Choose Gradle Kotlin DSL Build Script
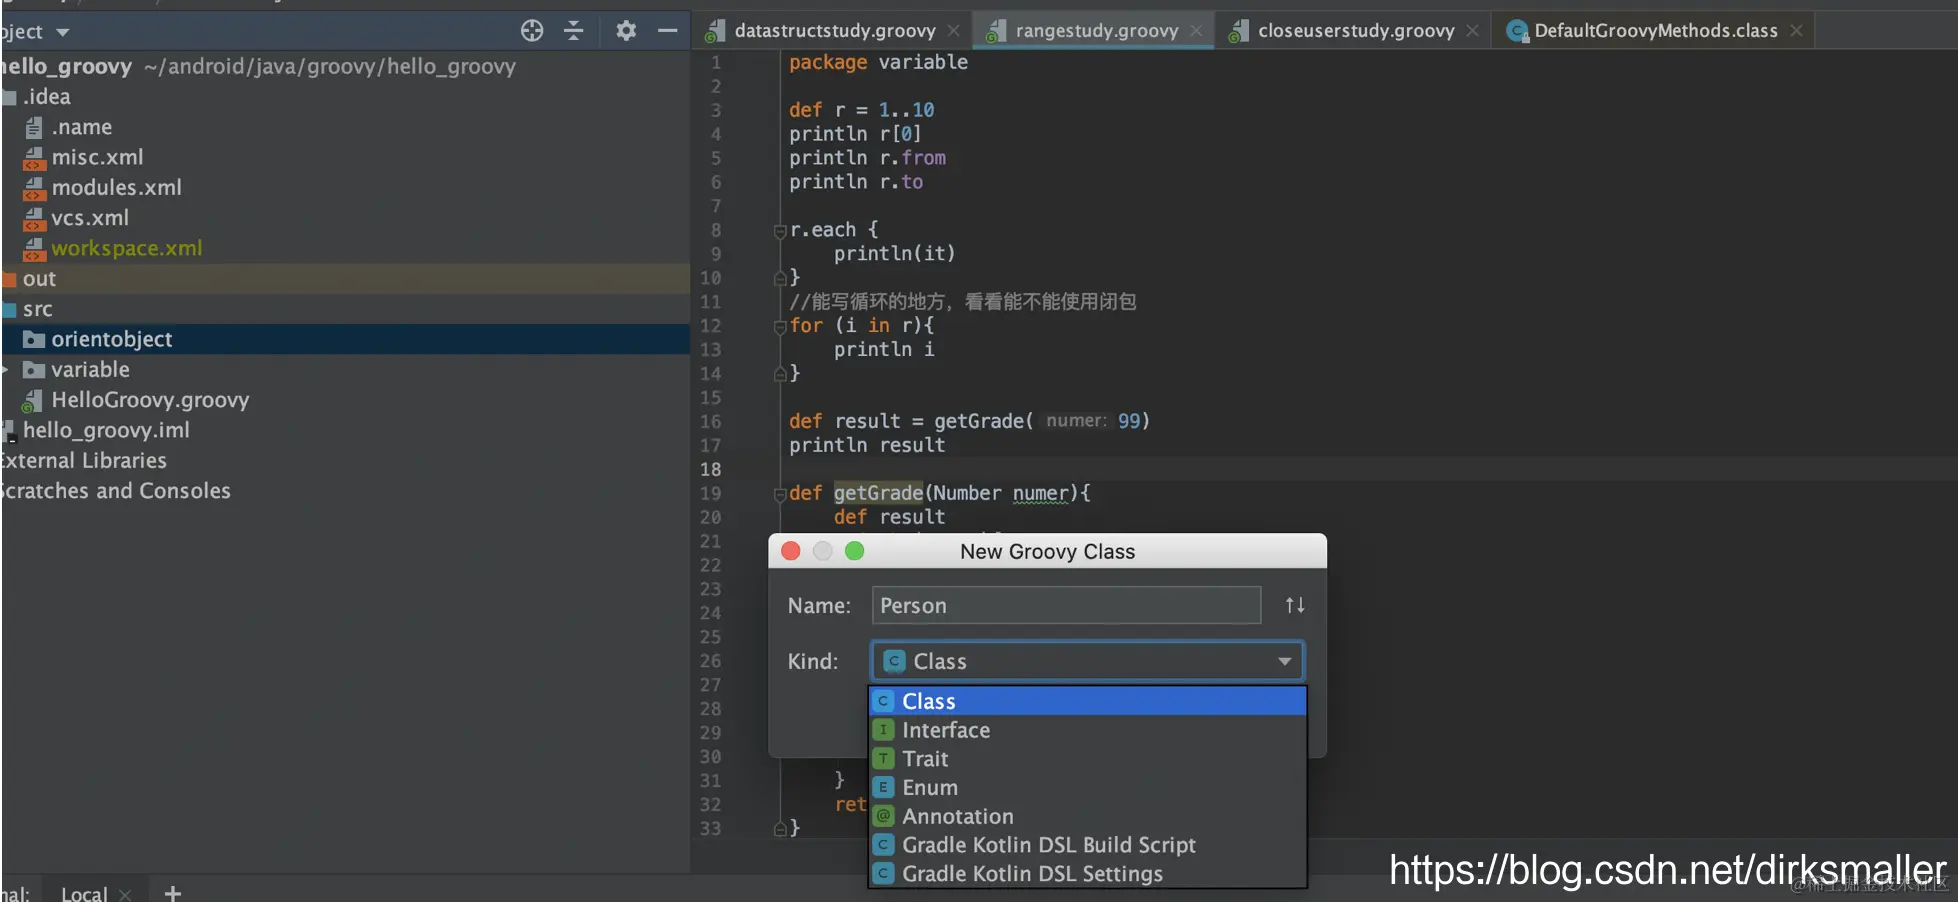Viewport: 1958px width, 902px height. [x=1088, y=845]
